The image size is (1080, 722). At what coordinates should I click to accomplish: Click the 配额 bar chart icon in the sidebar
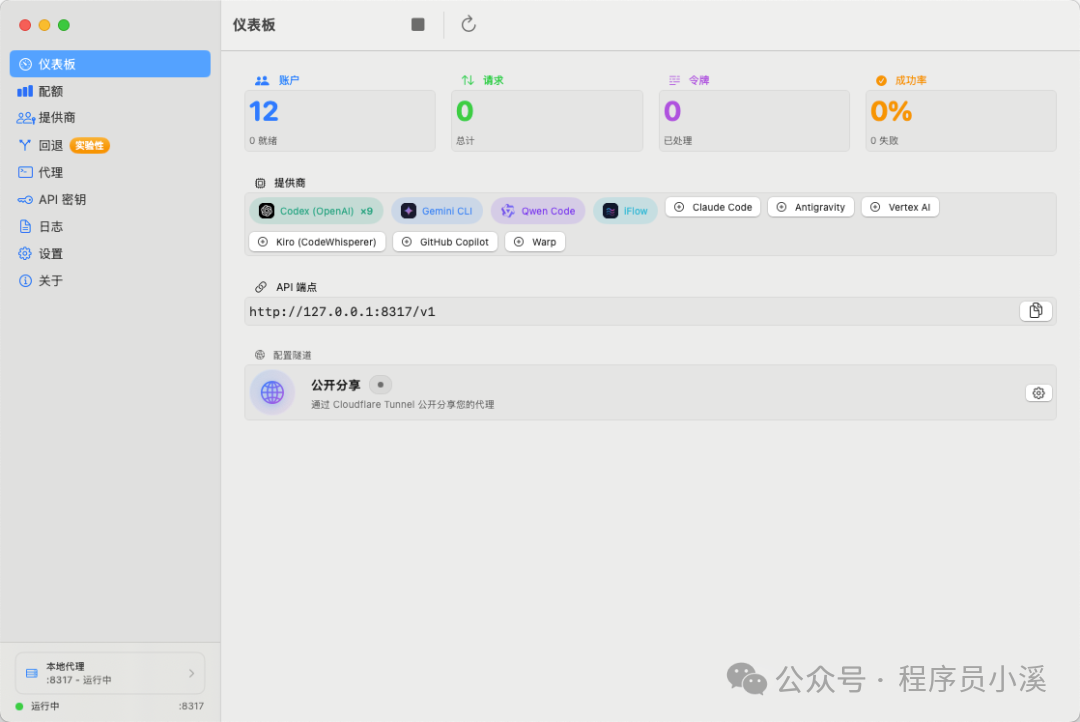25,91
